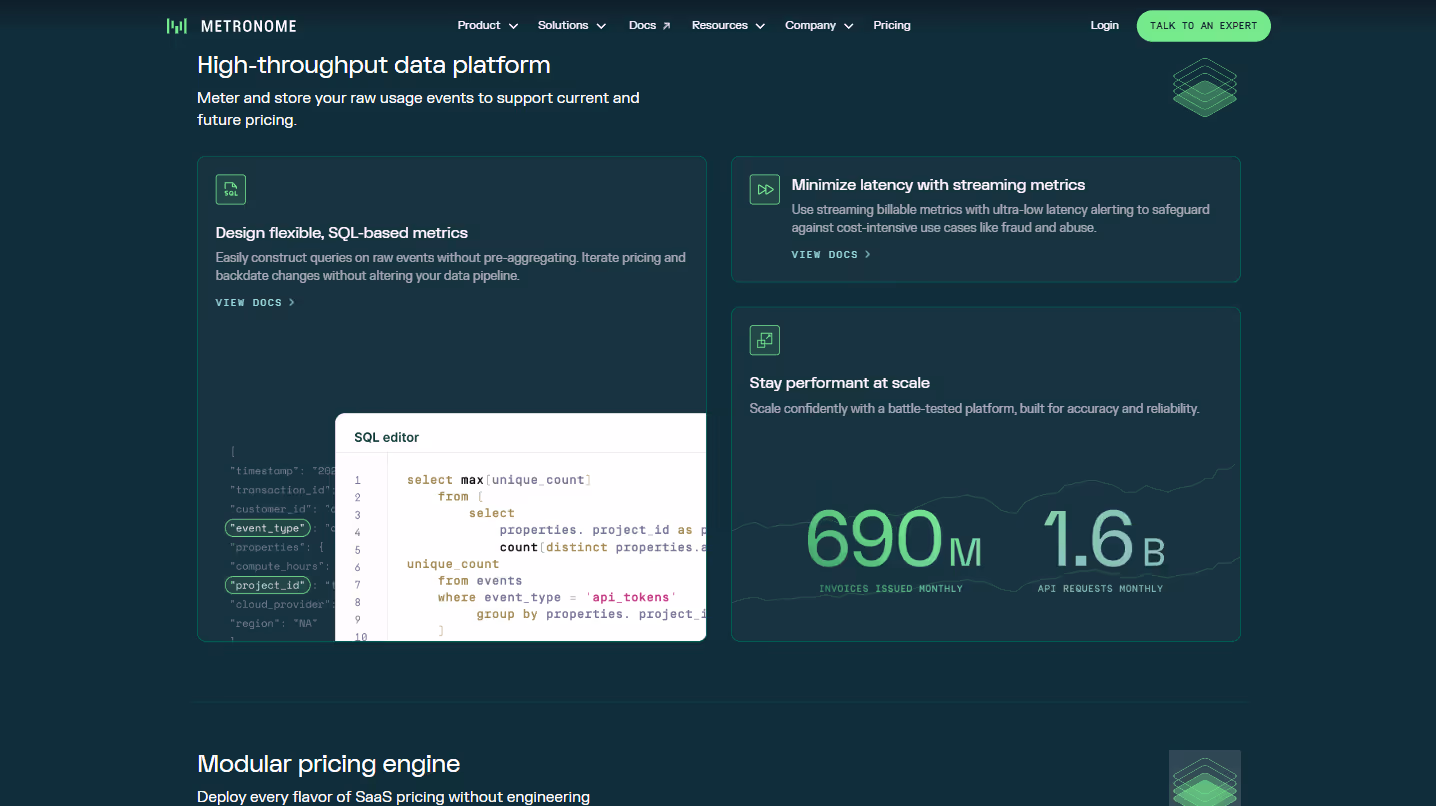1436x806 pixels.
Task: Click the "region": "NA" JSON line
Action: click(274, 623)
